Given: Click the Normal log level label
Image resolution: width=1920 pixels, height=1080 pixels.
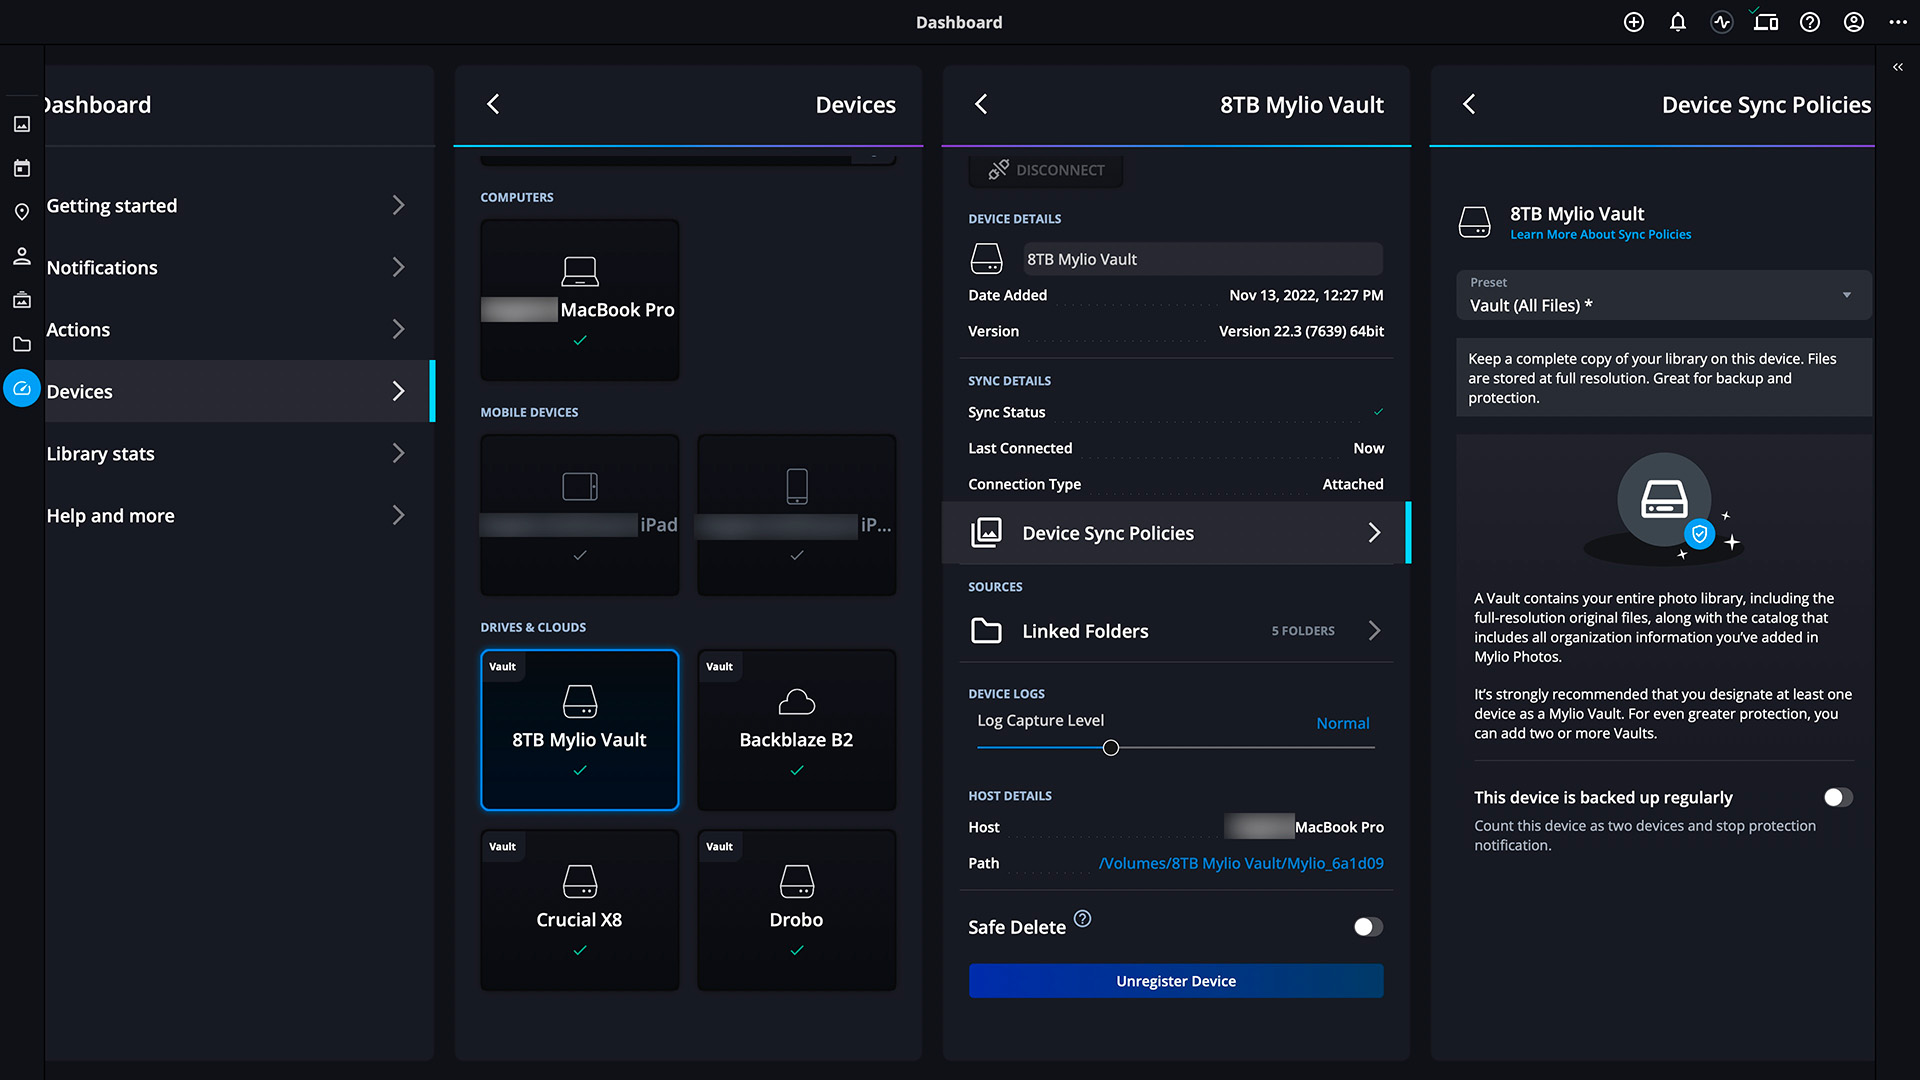Looking at the screenshot, I should pos(1343,723).
